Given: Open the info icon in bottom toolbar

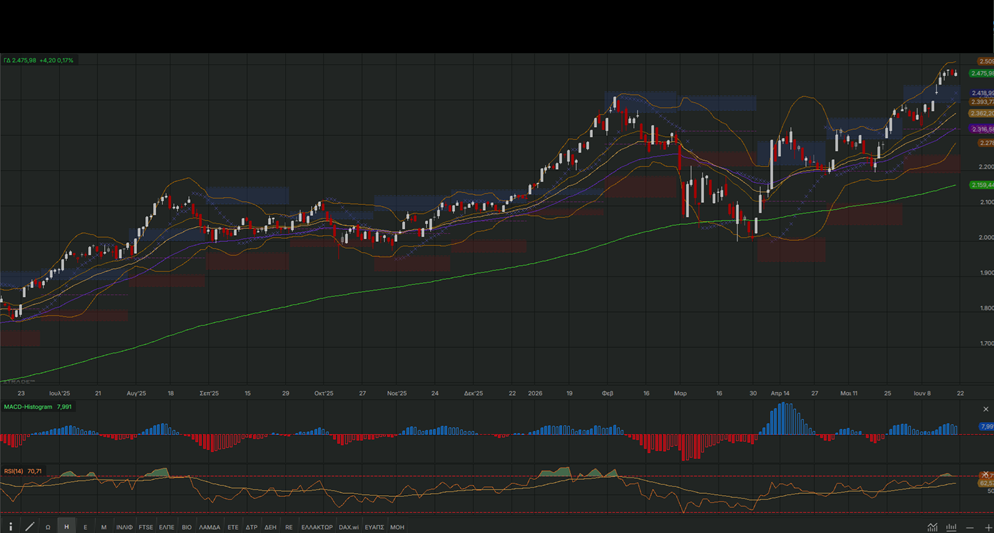Looking at the screenshot, I should click(11, 527).
